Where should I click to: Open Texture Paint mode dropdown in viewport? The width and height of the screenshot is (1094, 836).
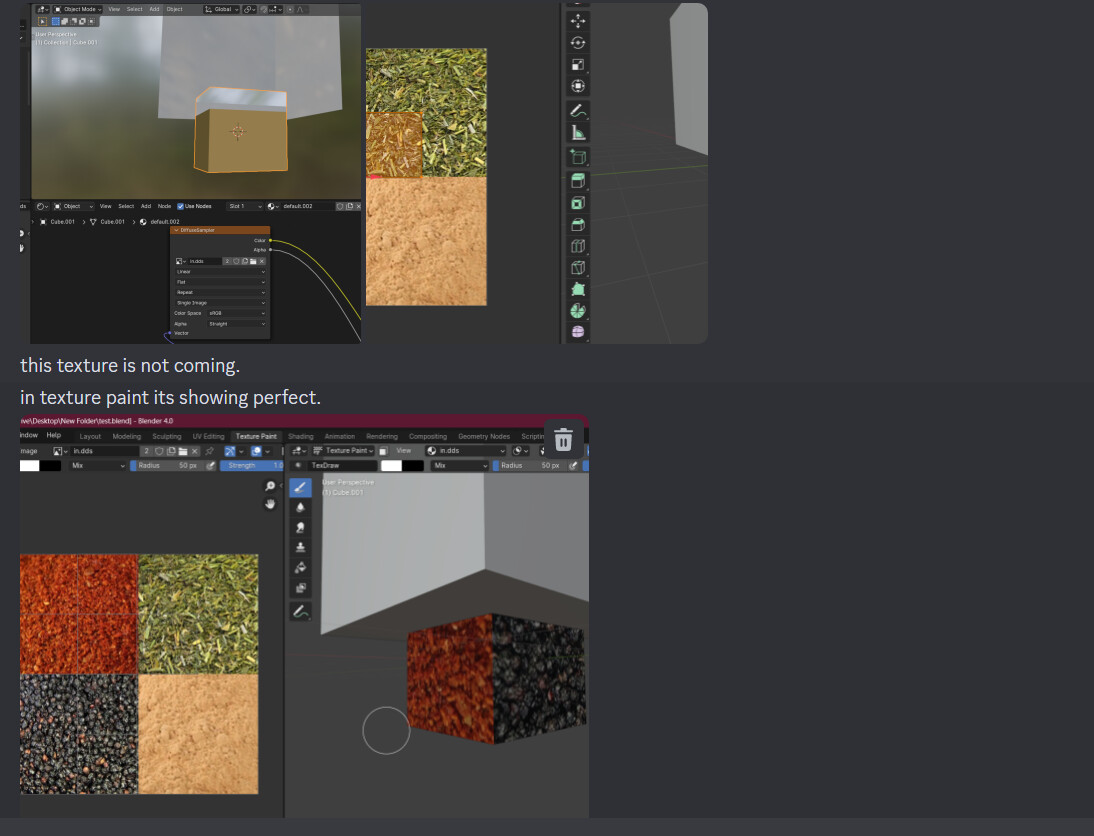[343, 451]
